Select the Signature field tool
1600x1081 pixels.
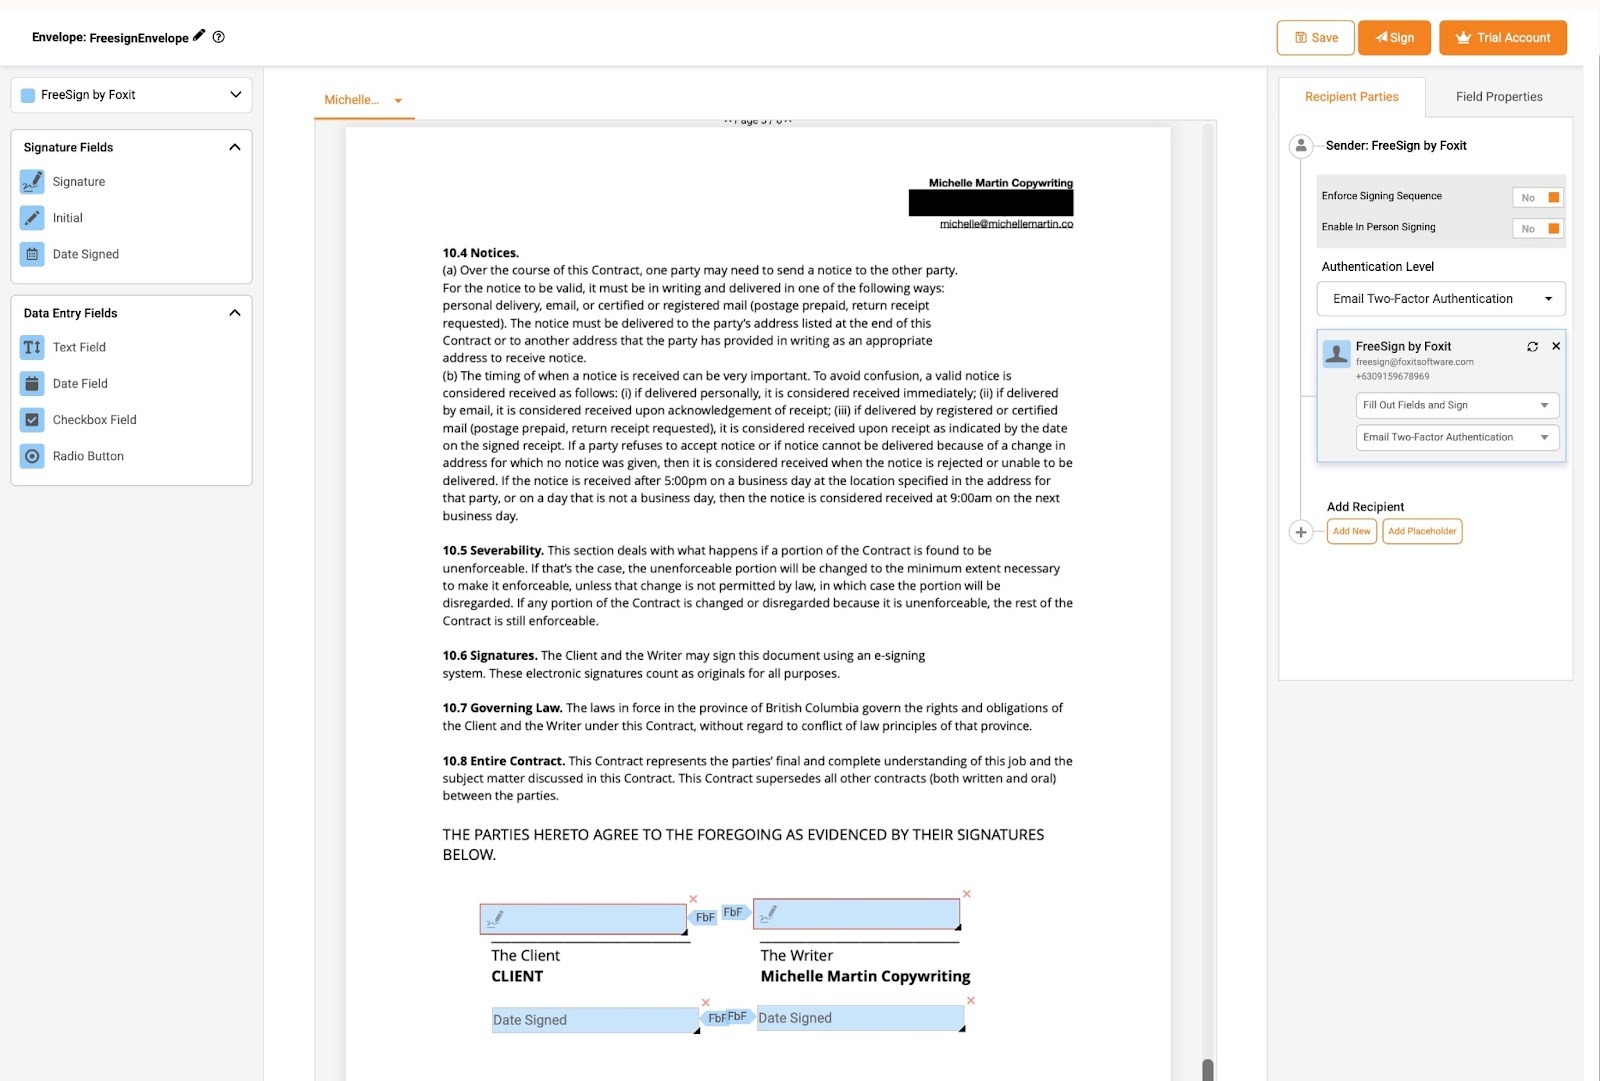click(78, 181)
